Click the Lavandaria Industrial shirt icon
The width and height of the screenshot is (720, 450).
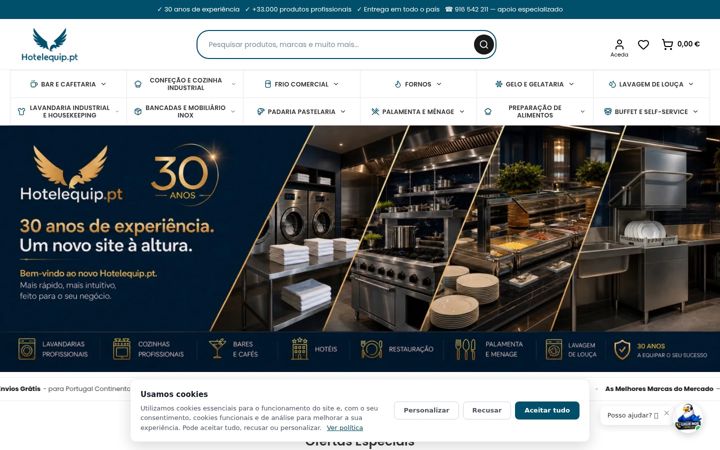point(21,112)
